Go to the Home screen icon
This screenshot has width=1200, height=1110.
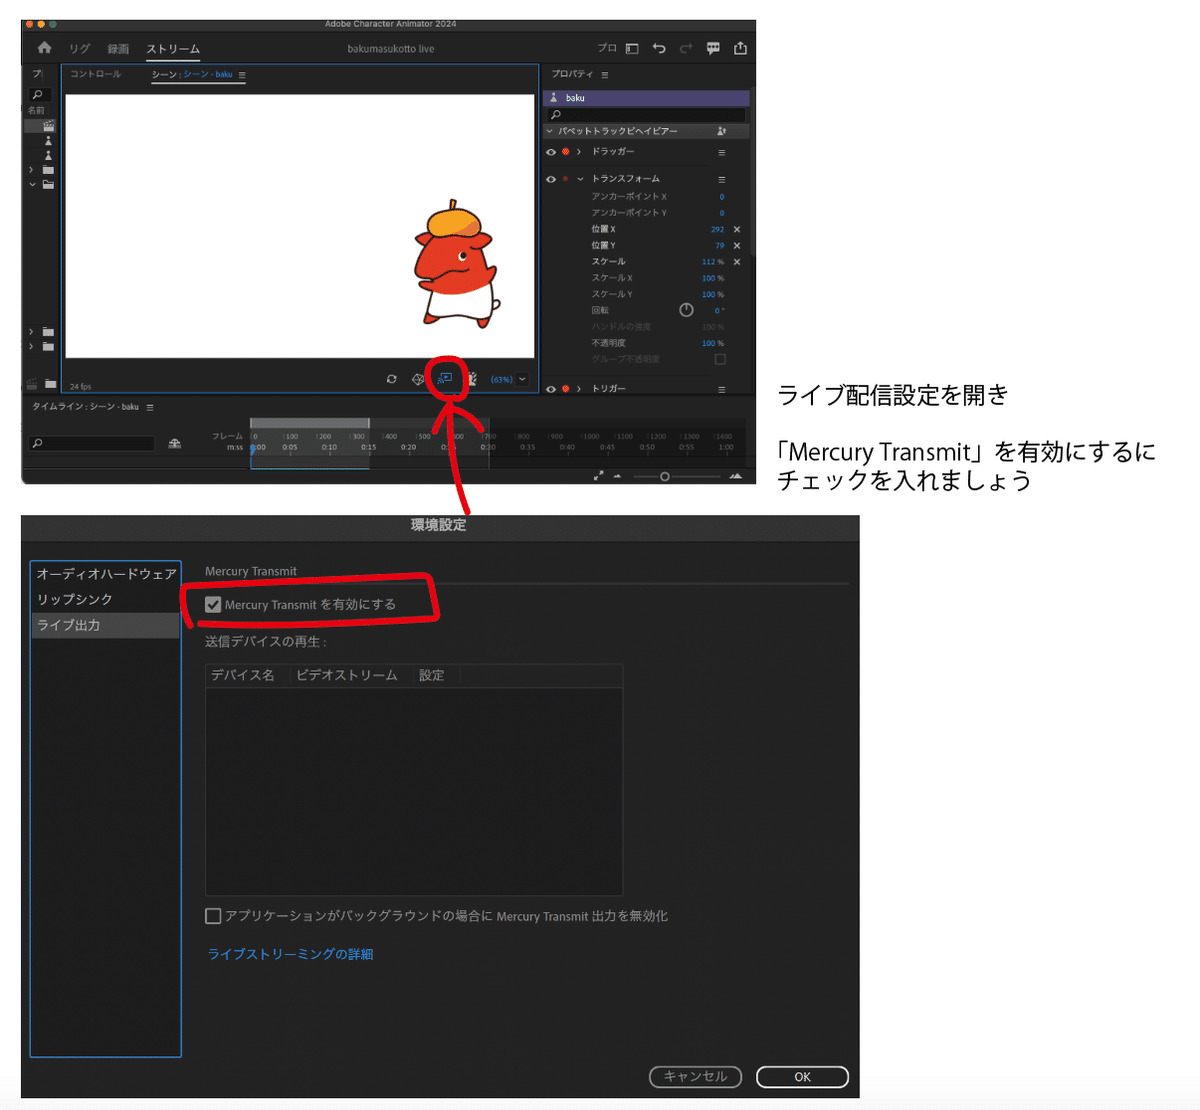click(44, 48)
